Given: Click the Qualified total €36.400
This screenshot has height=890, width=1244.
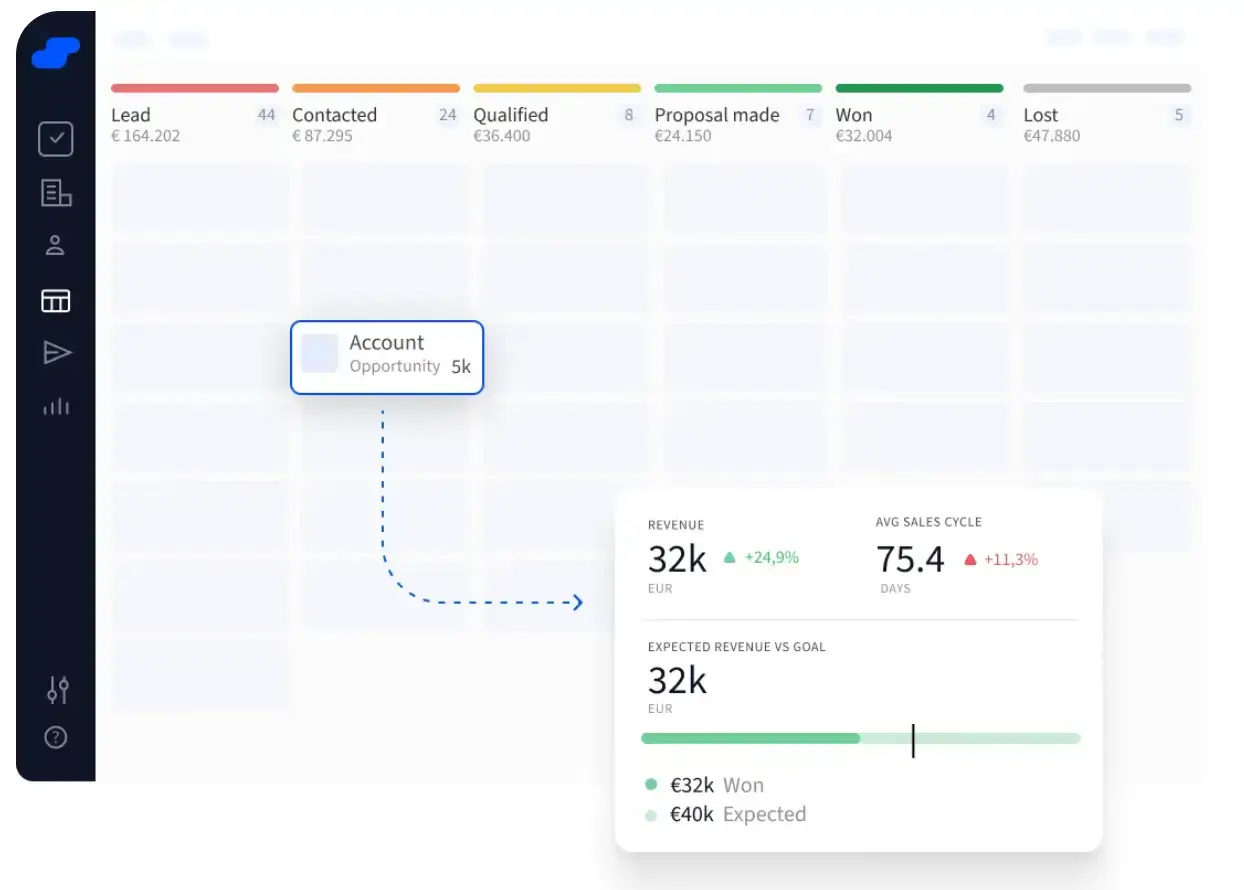Looking at the screenshot, I should (x=502, y=136).
